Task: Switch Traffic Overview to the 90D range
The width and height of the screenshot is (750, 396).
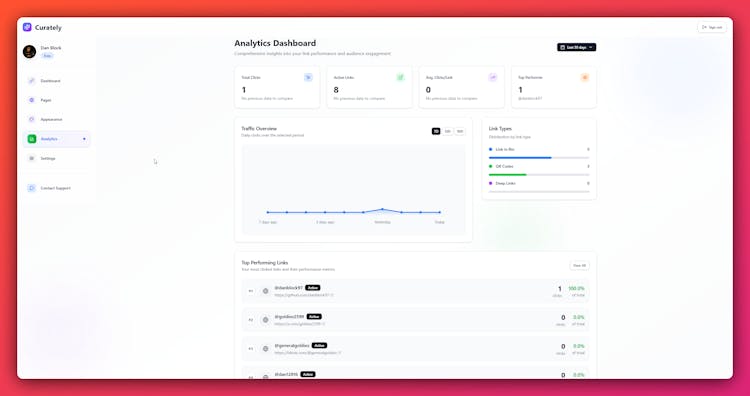Action: pos(460,131)
